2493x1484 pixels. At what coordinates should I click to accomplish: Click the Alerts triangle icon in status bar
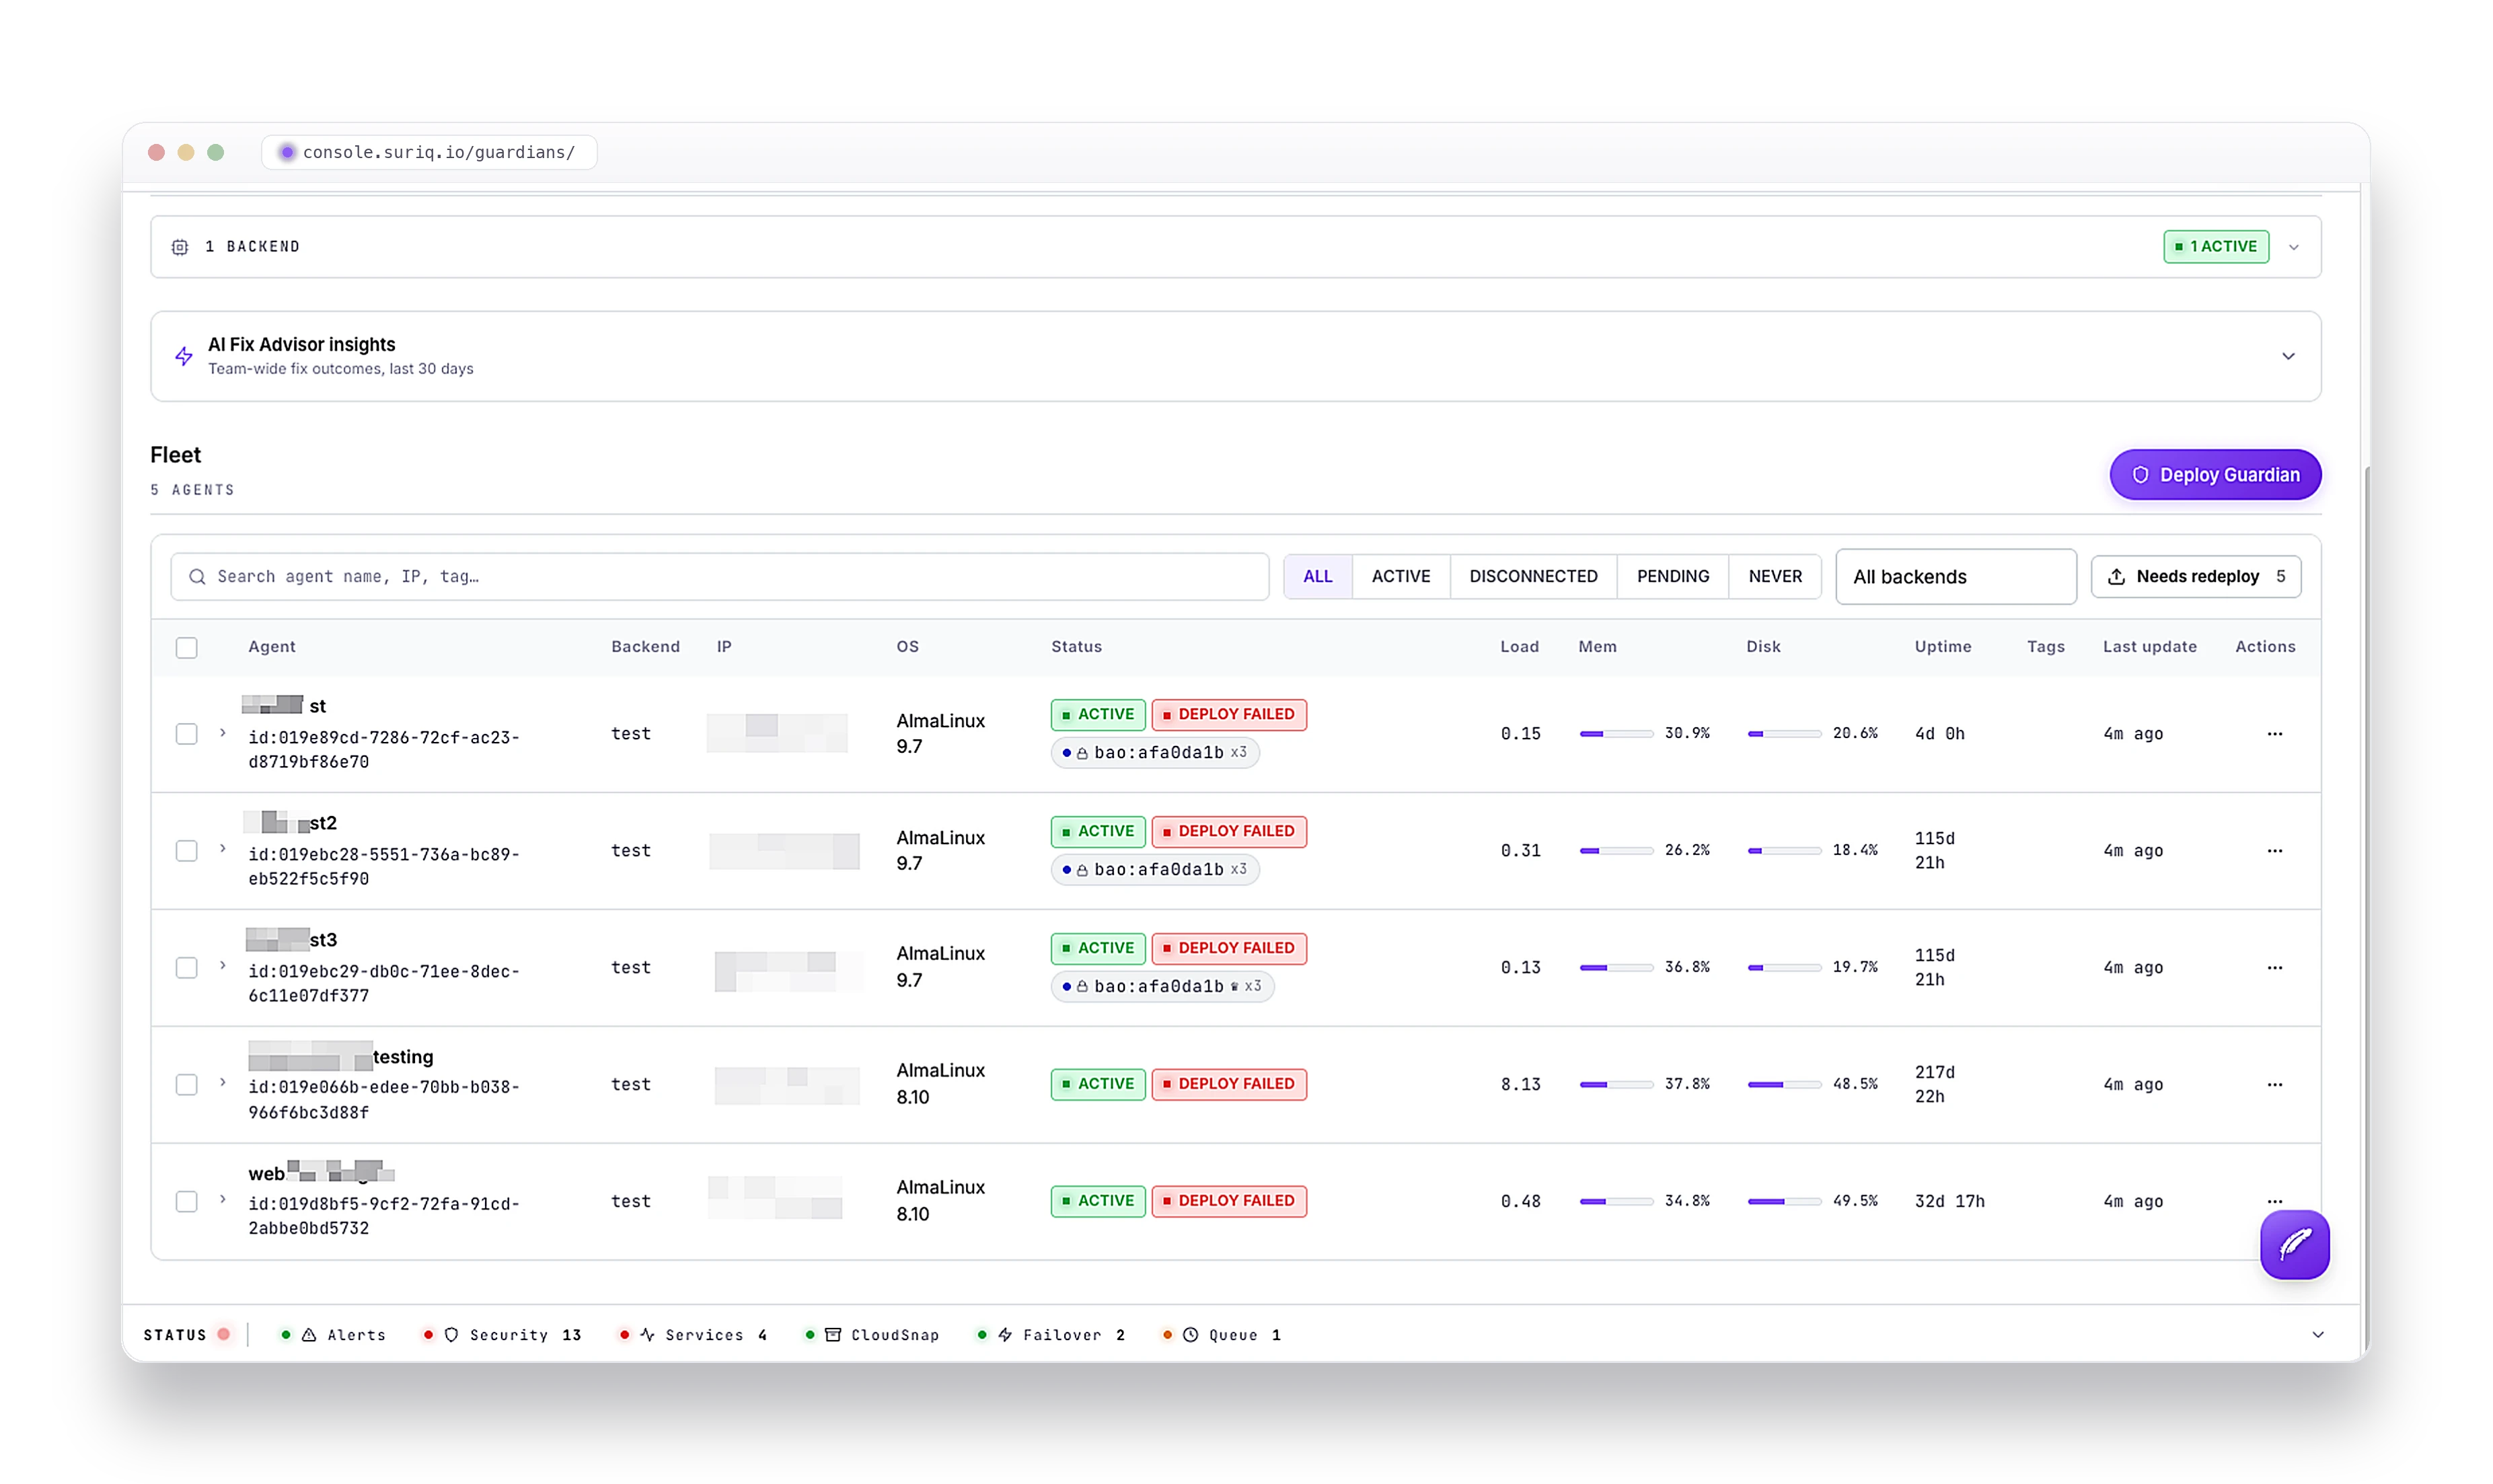(309, 1335)
